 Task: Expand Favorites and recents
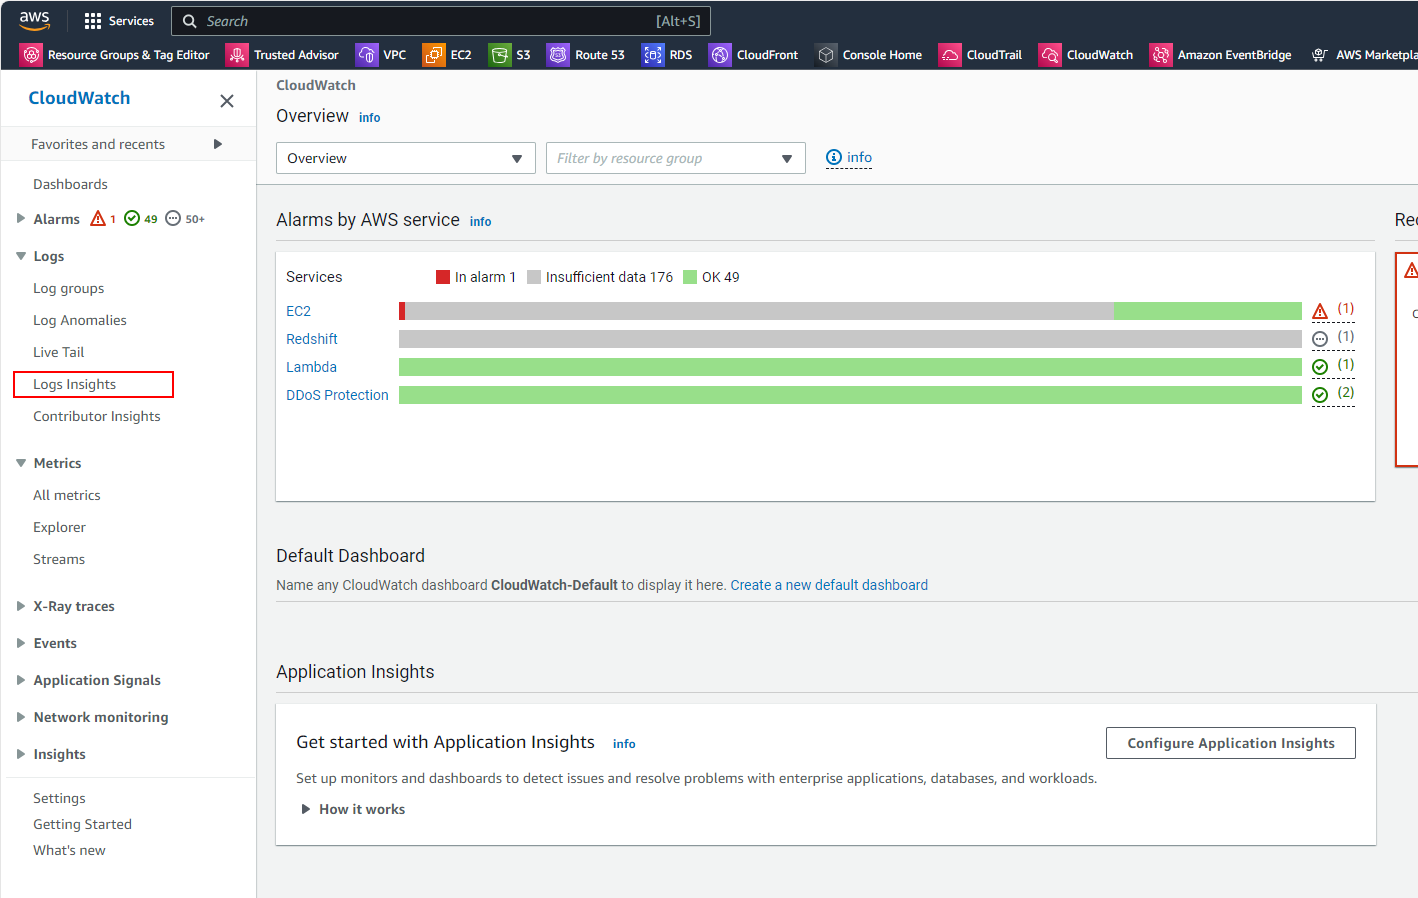[x=218, y=144]
